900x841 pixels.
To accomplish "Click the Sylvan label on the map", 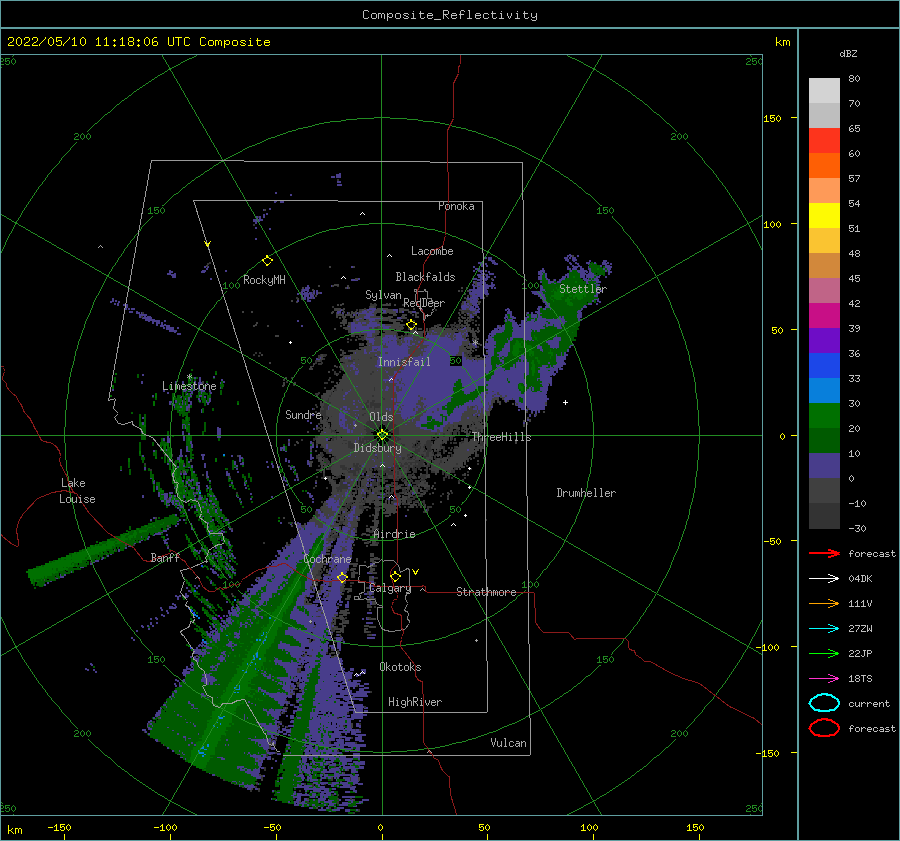I will pyautogui.click(x=383, y=295).
